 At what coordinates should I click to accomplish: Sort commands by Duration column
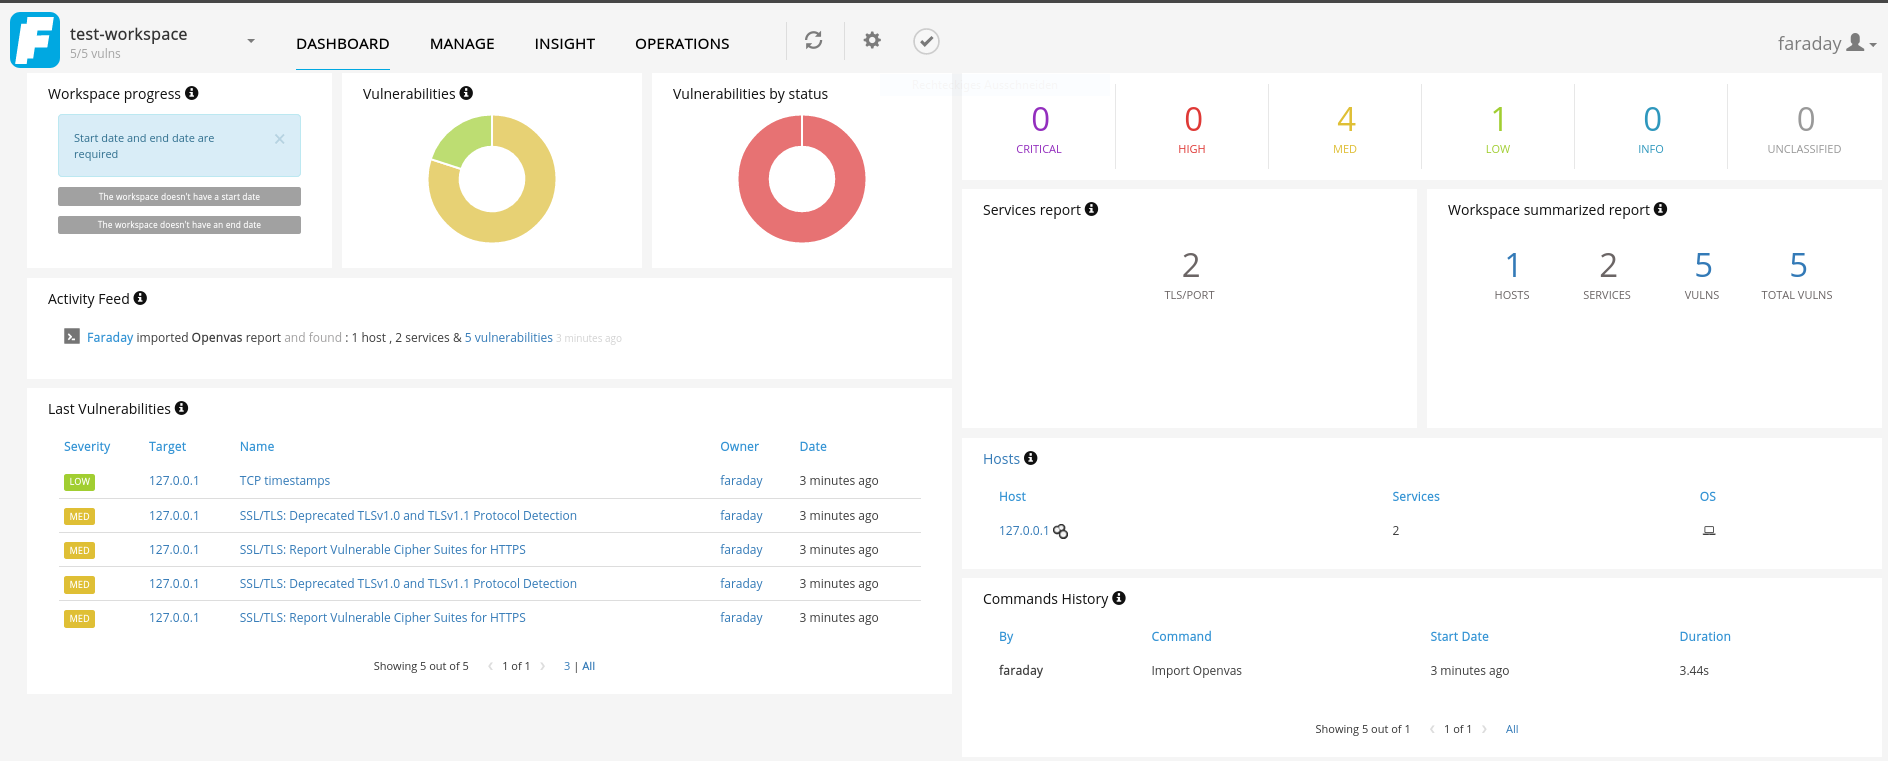click(1705, 637)
